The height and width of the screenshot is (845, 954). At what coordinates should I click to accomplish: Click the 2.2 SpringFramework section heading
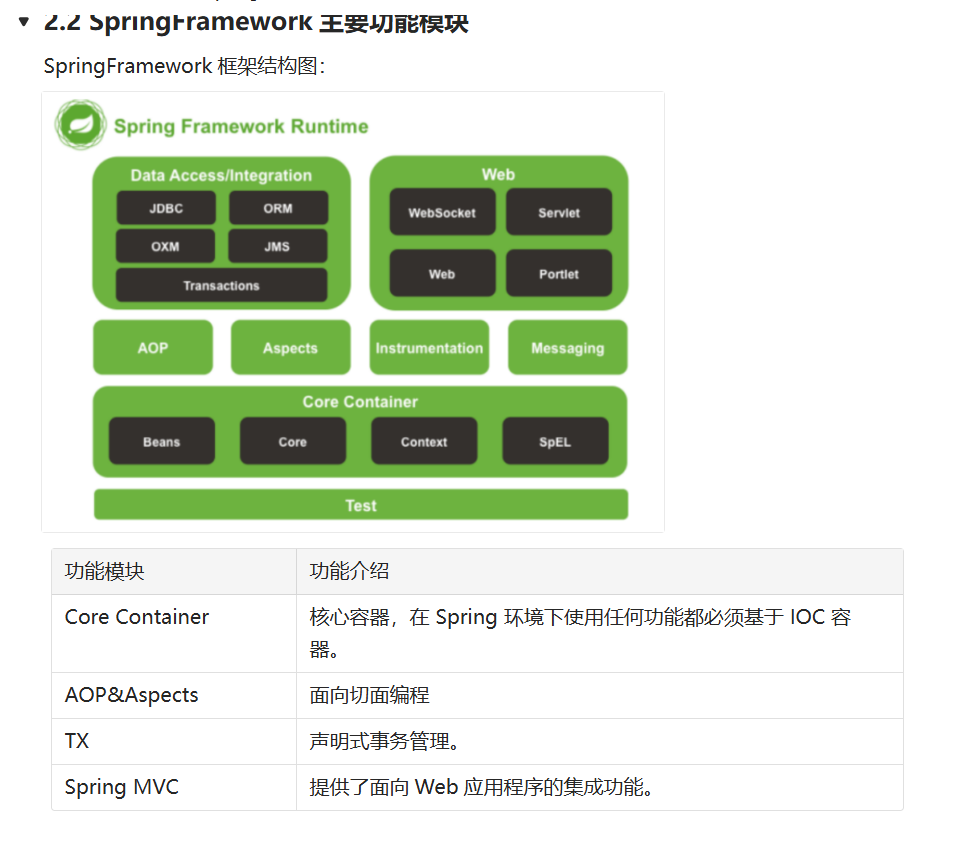256,23
